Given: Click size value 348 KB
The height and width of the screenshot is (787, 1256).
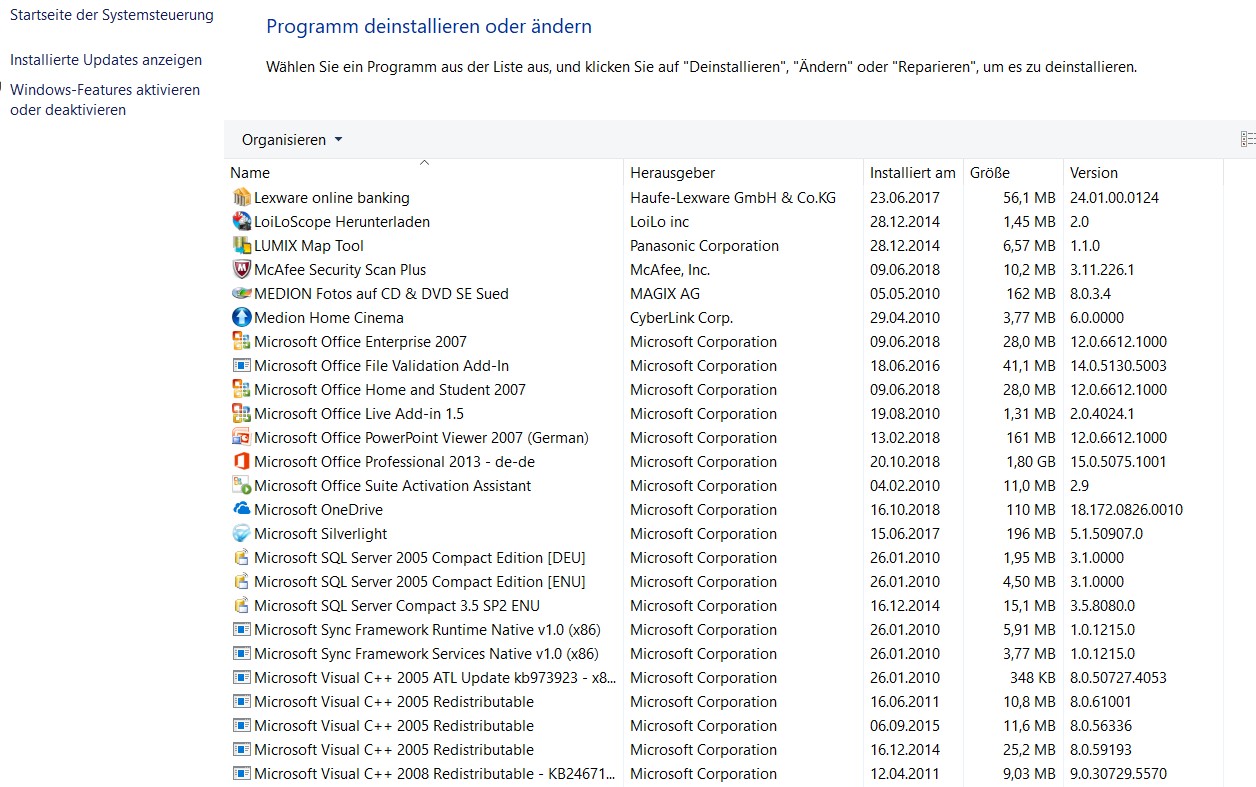Looking at the screenshot, I should 1031,678.
